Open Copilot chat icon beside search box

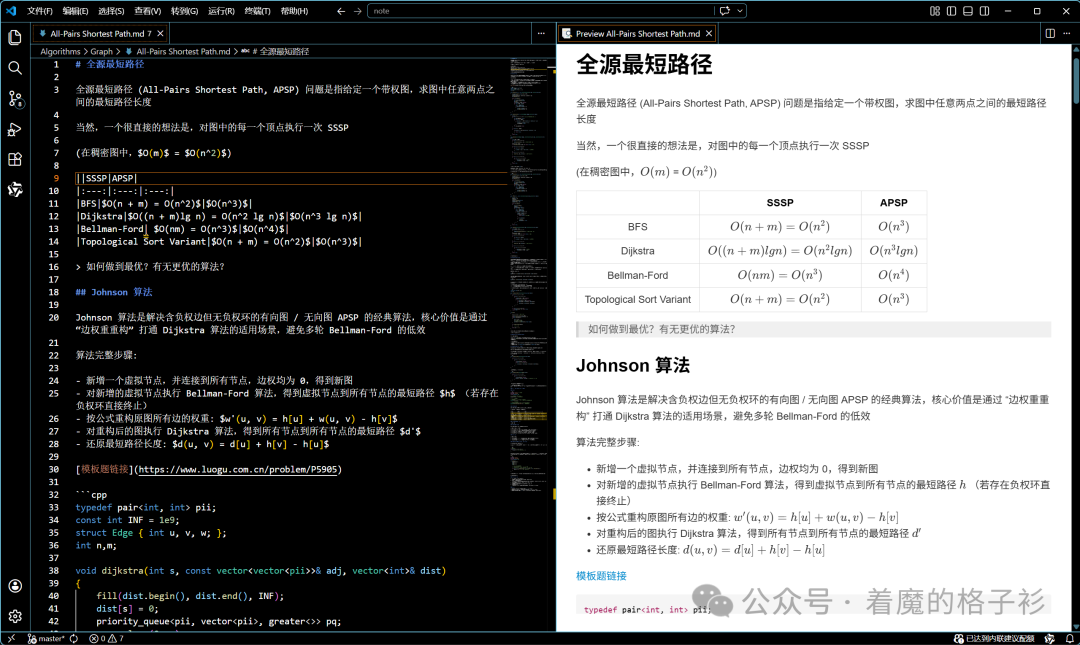click(725, 11)
